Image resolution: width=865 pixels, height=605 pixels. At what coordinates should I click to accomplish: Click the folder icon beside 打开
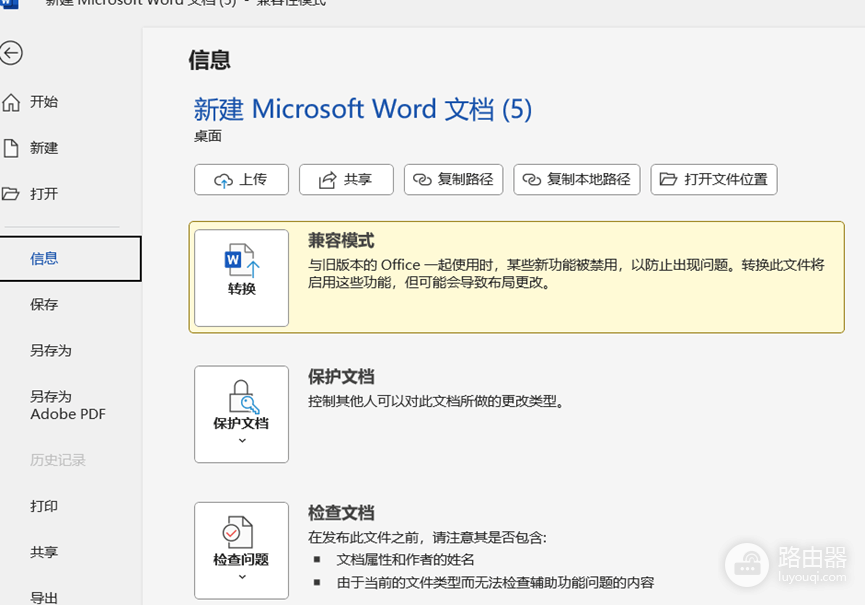click(x=10, y=194)
